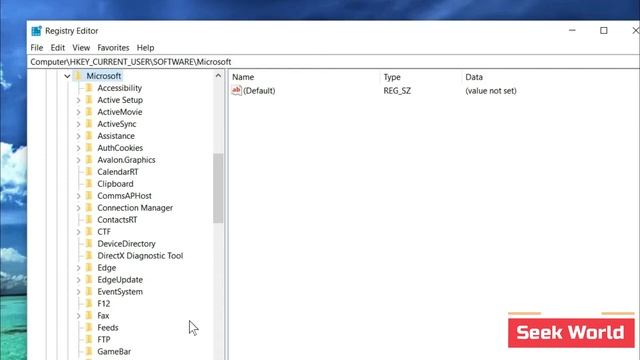Select the Clipboard key label
This screenshot has height=360, width=640.
[115, 184]
